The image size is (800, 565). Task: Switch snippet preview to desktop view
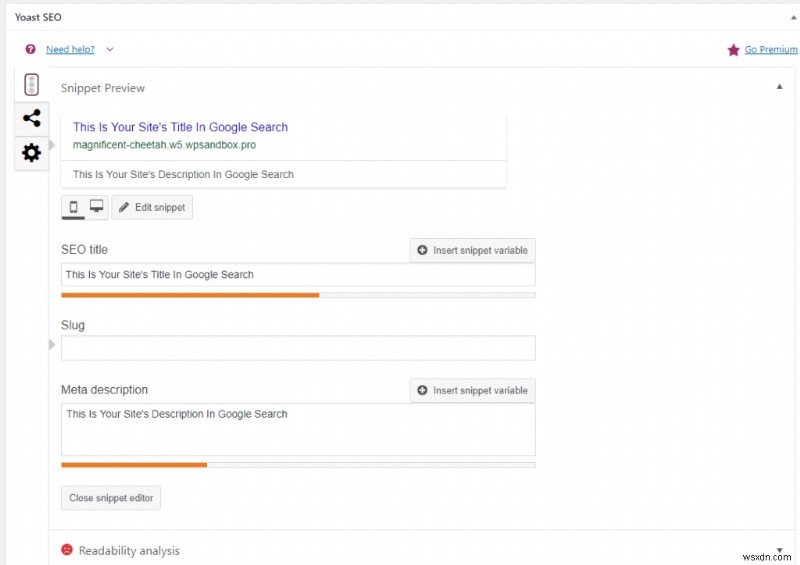pyautogui.click(x=96, y=207)
